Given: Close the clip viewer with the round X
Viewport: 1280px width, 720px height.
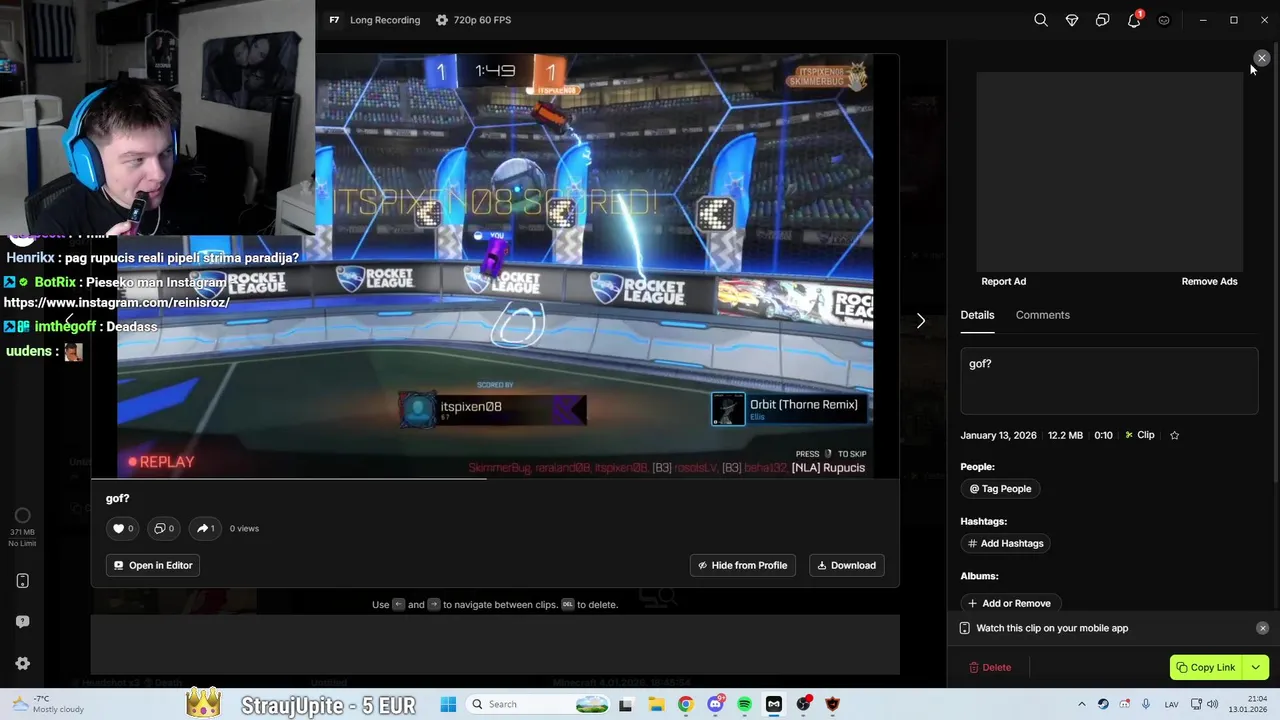Looking at the screenshot, I should pyautogui.click(x=1262, y=58).
